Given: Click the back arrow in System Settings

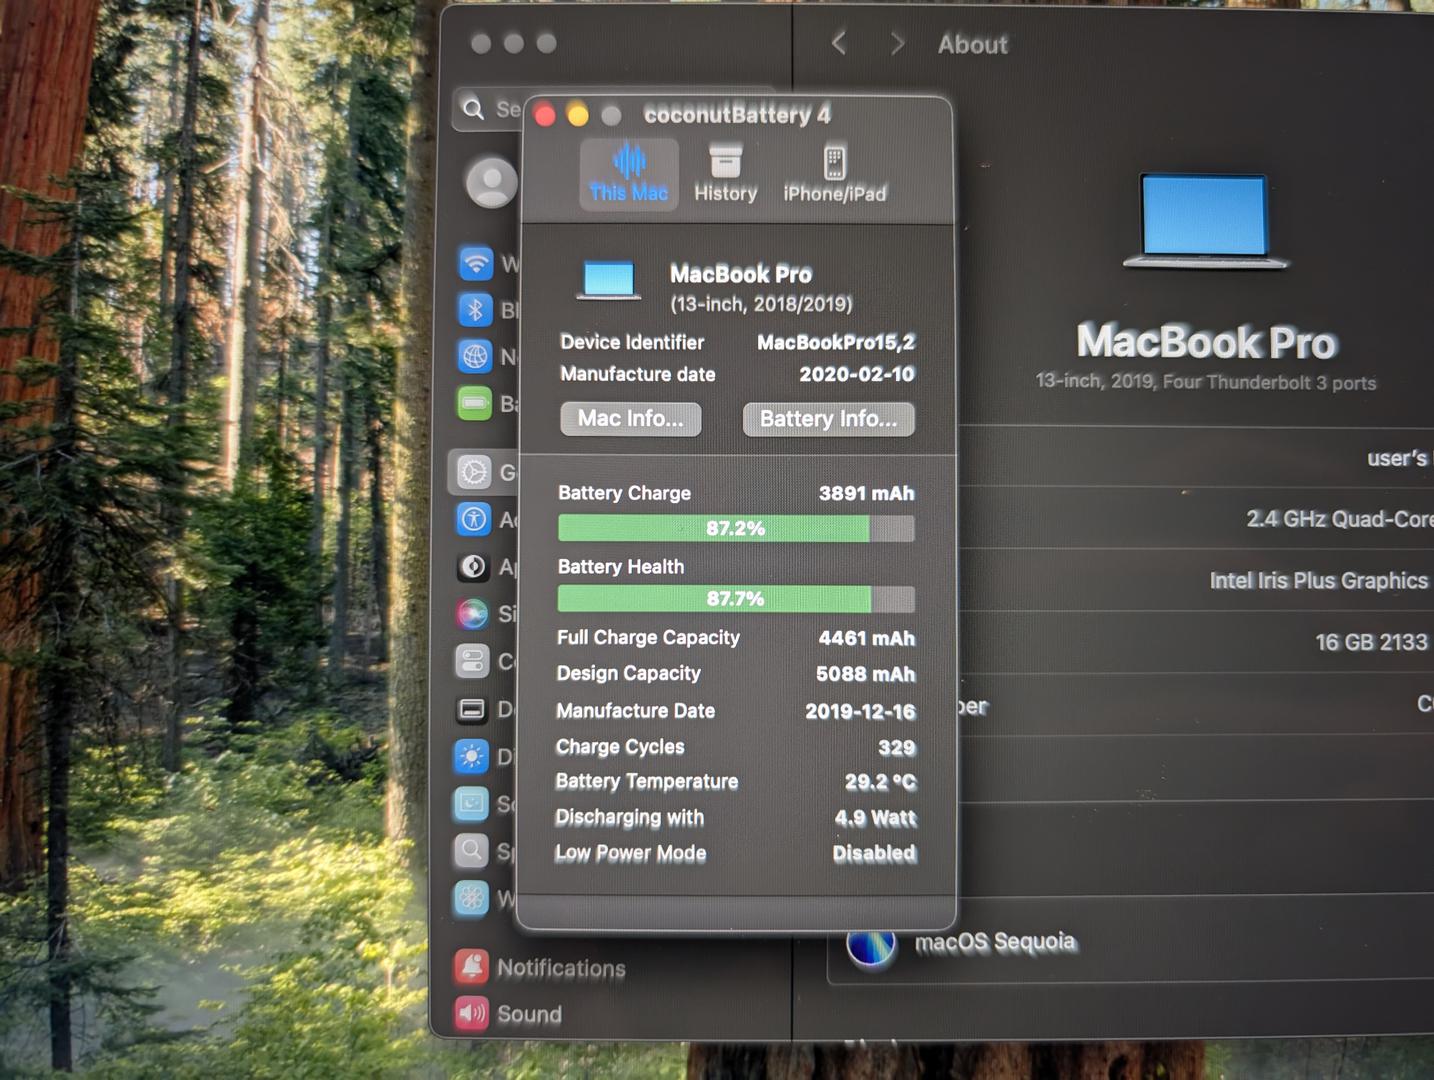Looking at the screenshot, I should 839,43.
